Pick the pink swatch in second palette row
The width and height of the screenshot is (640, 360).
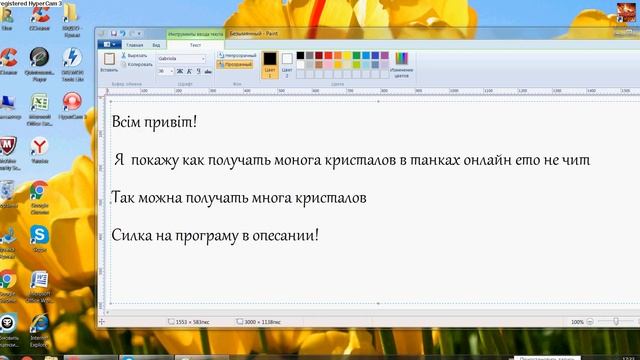click(328, 64)
